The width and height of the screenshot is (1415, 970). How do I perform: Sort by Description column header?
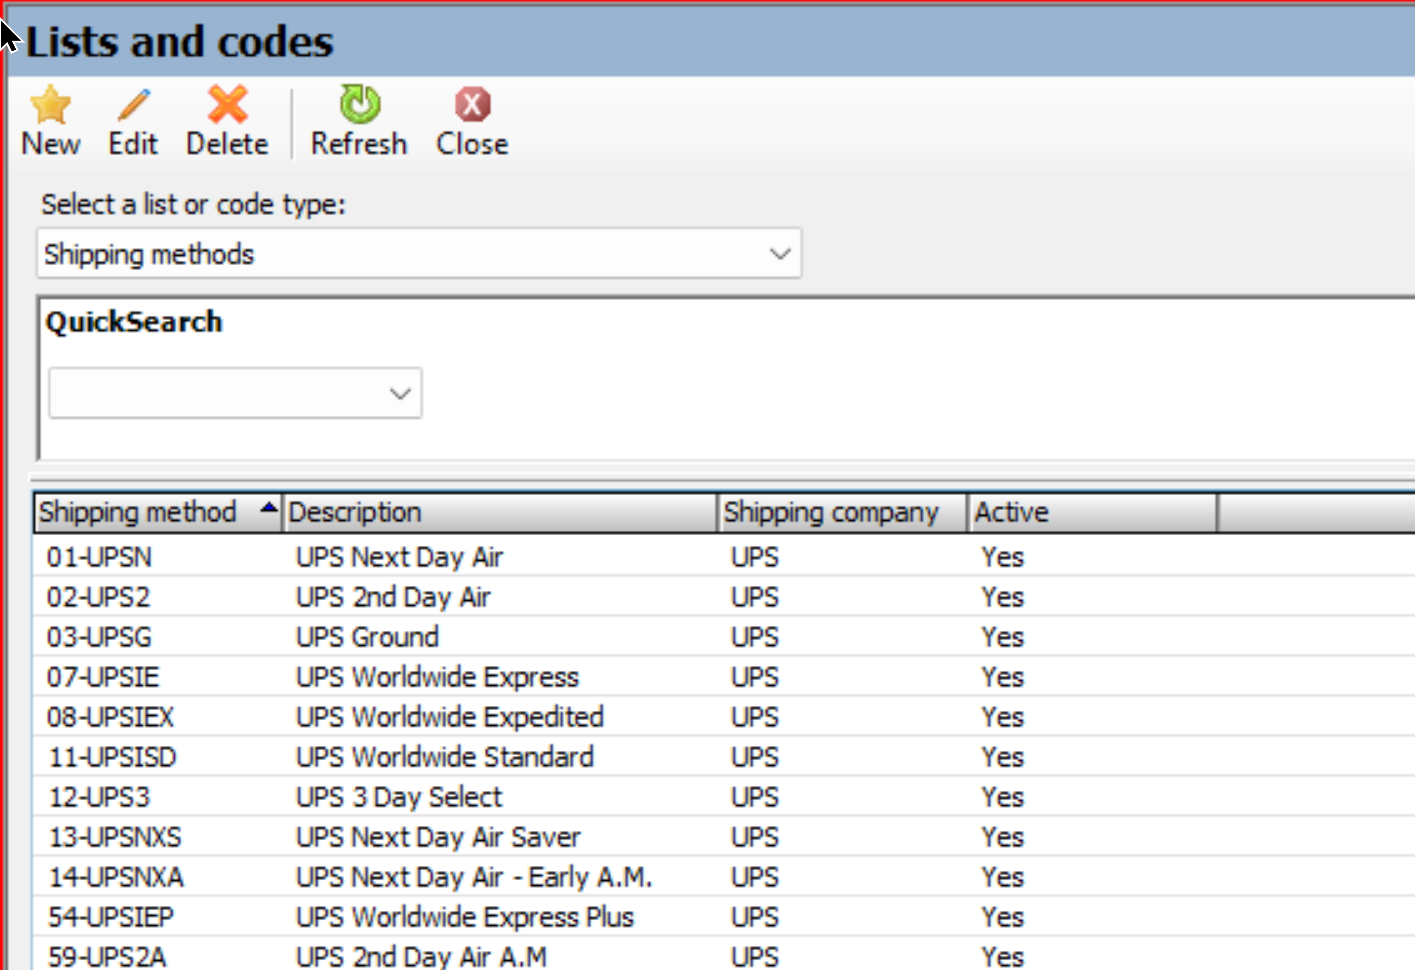[500, 512]
